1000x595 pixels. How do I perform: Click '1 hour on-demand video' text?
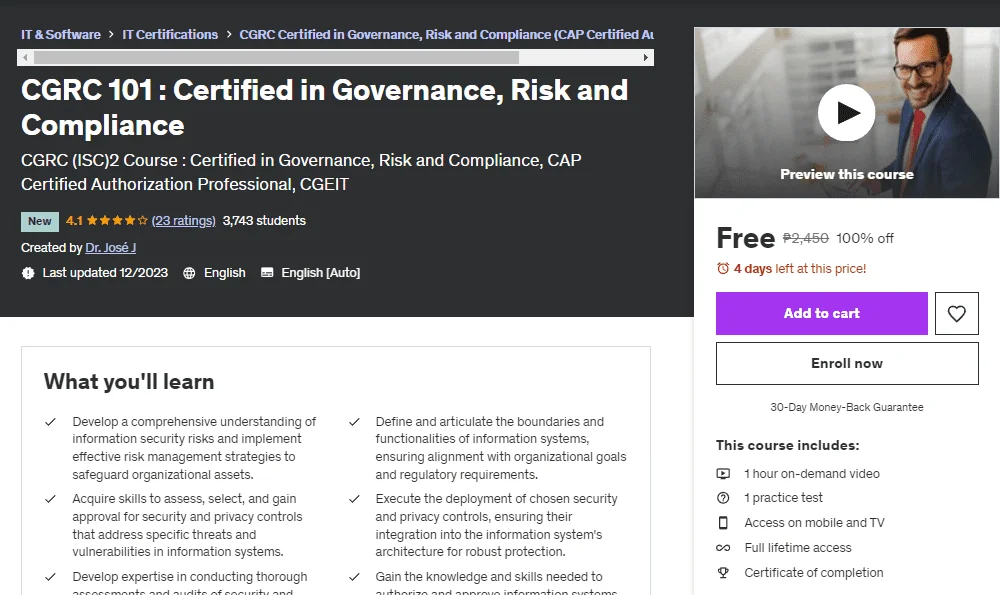[812, 474]
